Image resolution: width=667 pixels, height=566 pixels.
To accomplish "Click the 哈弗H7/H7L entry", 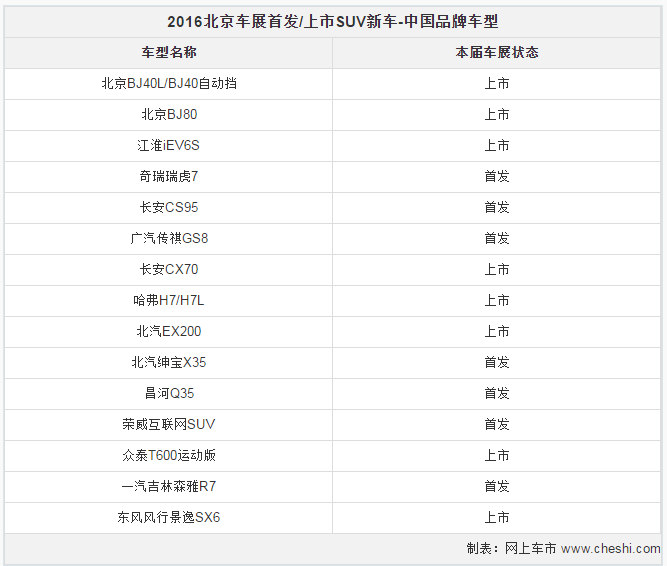I will [x=169, y=300].
